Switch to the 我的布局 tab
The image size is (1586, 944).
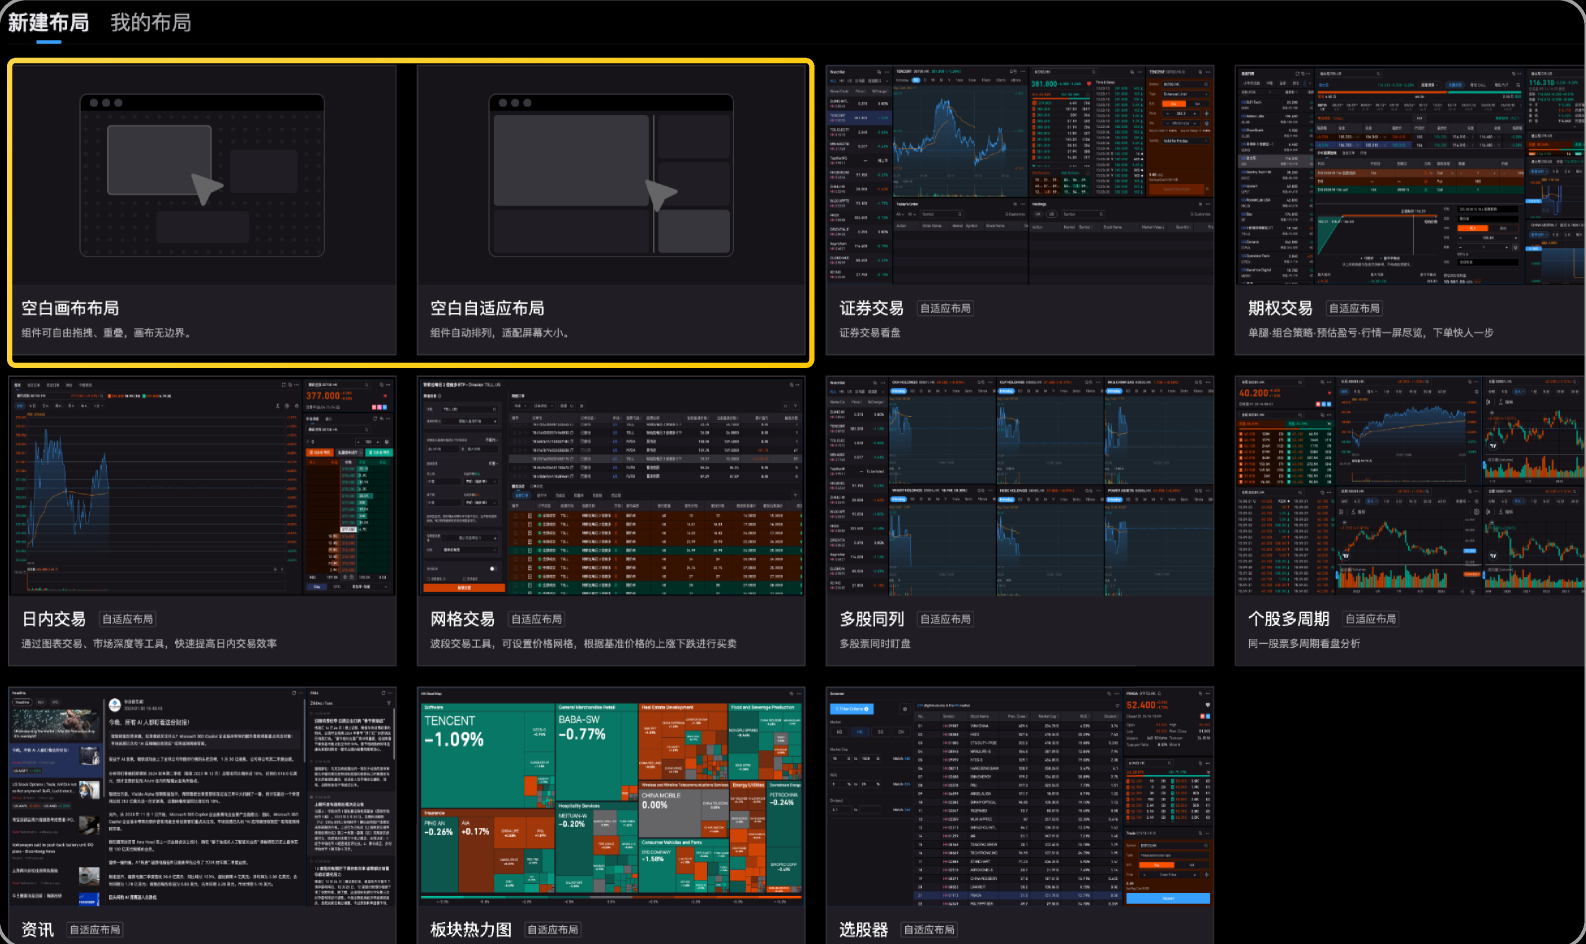click(150, 22)
